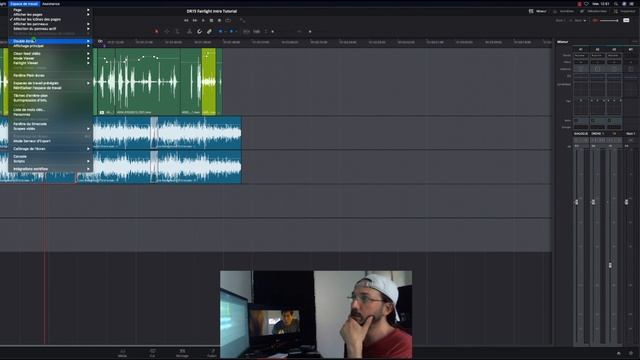Open the Mixeur panel options menu dots
This screenshot has height=360, width=640.
[x=635, y=42]
